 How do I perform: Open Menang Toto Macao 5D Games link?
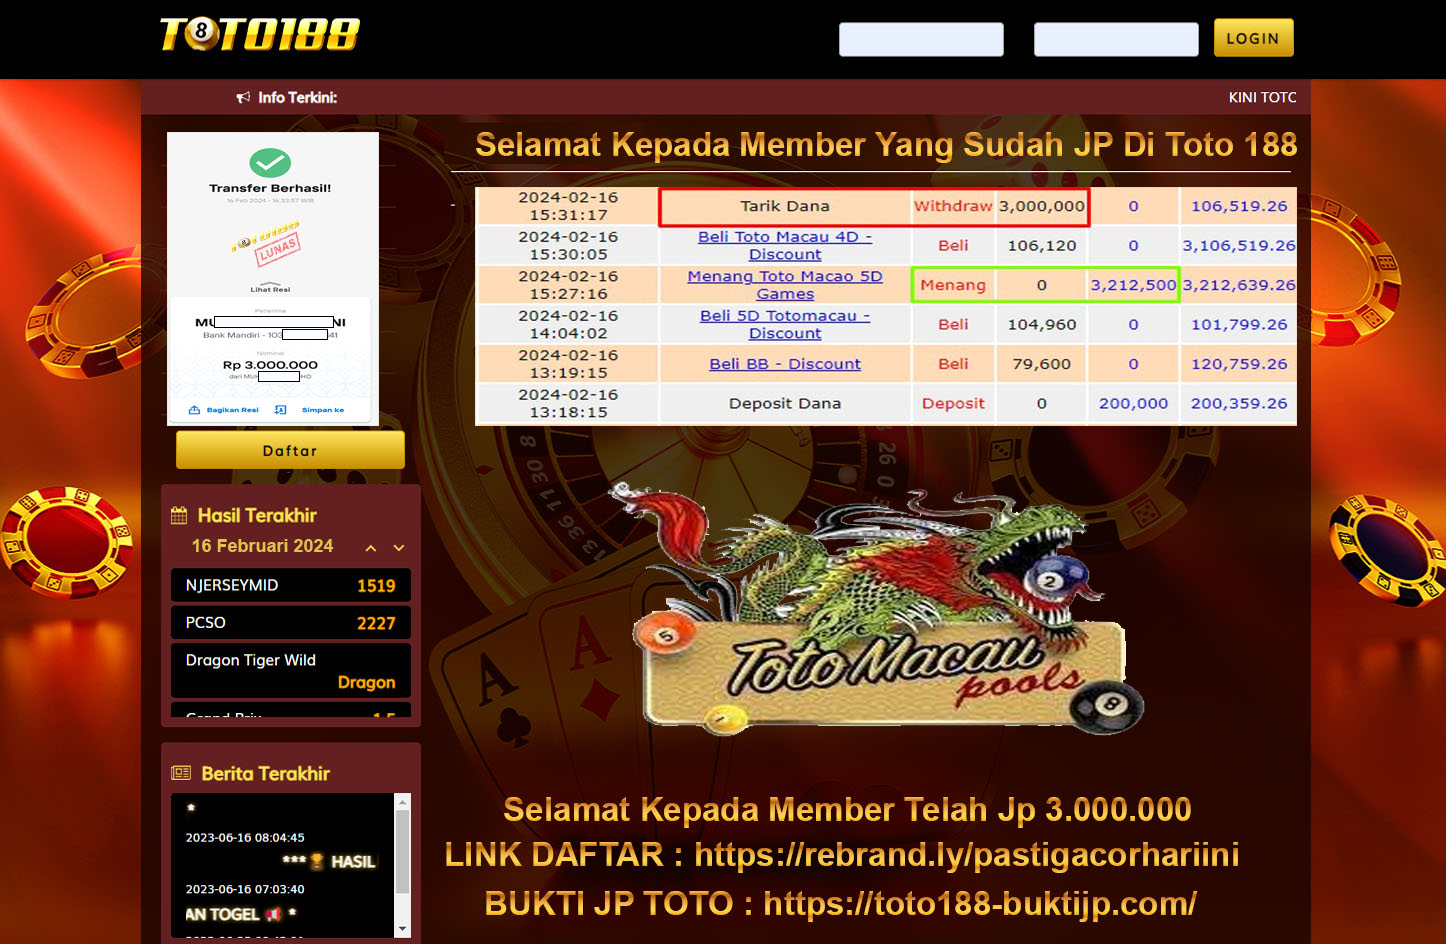point(785,285)
